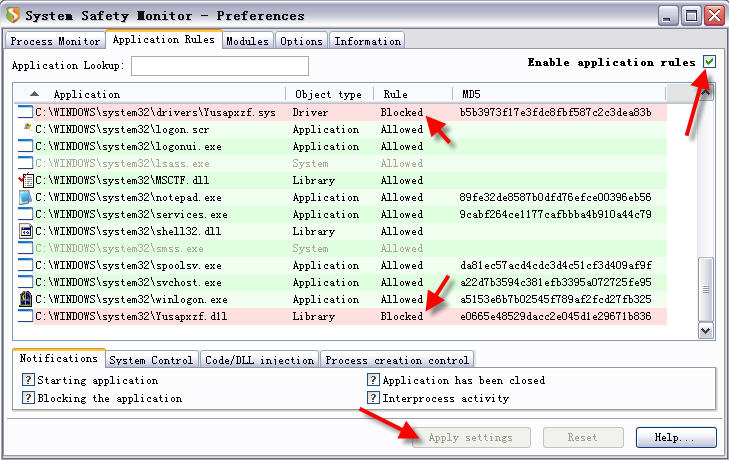Click the Reset button

pyautogui.click(x=583, y=437)
